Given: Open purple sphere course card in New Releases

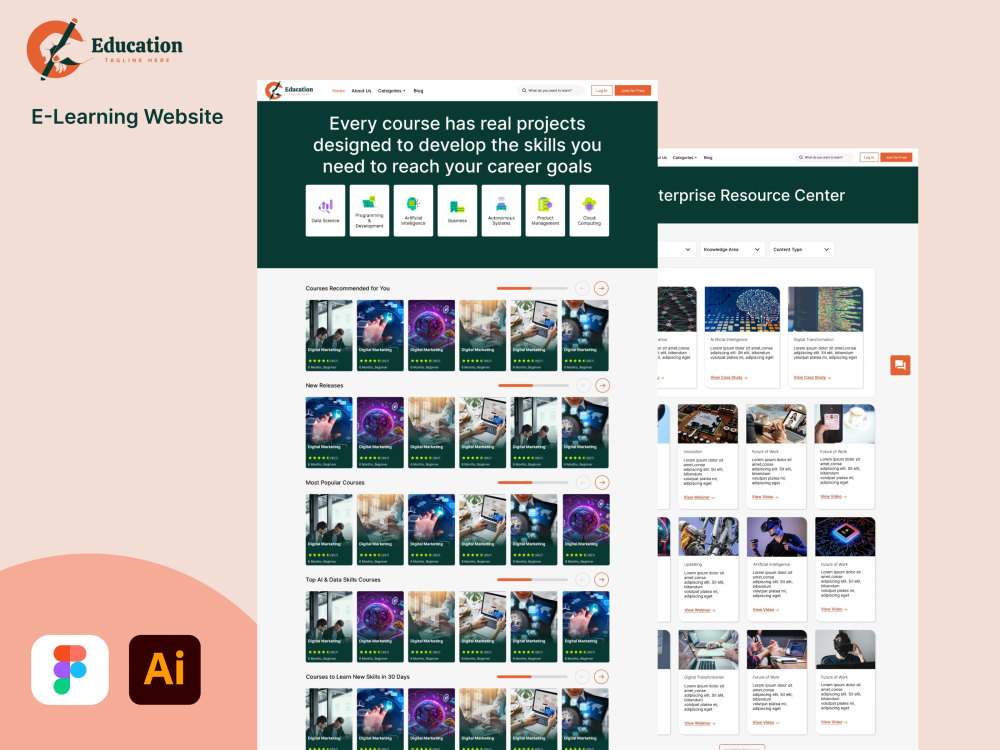Looking at the screenshot, I should coord(380,432).
